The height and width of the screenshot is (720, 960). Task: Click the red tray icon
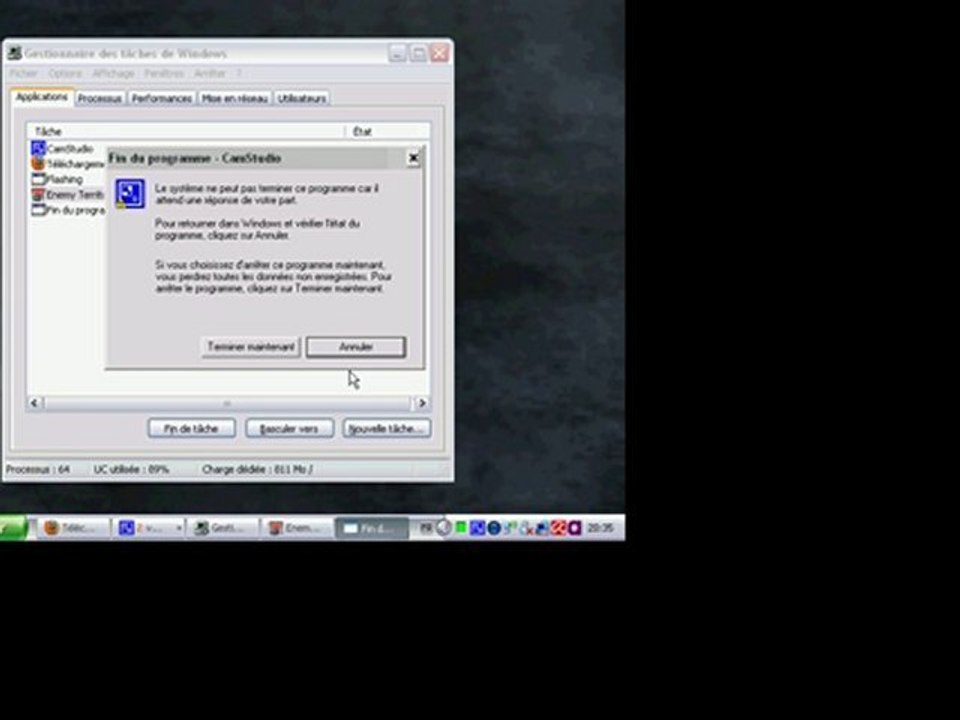558,528
